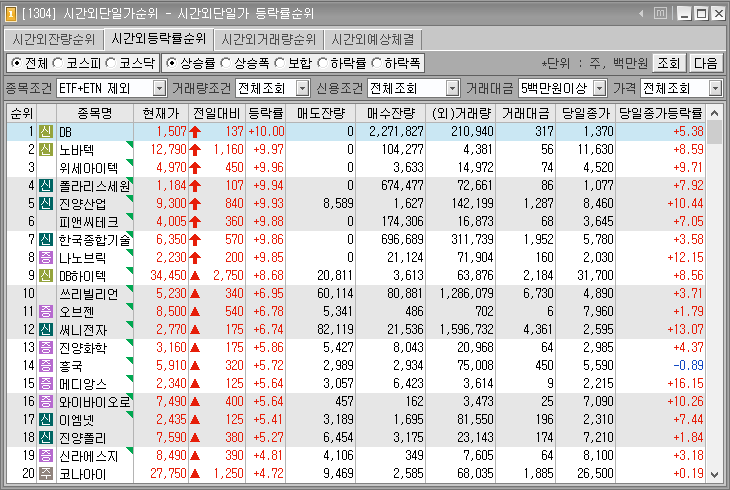Image resolution: width=730 pixels, height=490 pixels.
Task: Click the 신 badge next to DB하이텍
Action: coord(46,276)
